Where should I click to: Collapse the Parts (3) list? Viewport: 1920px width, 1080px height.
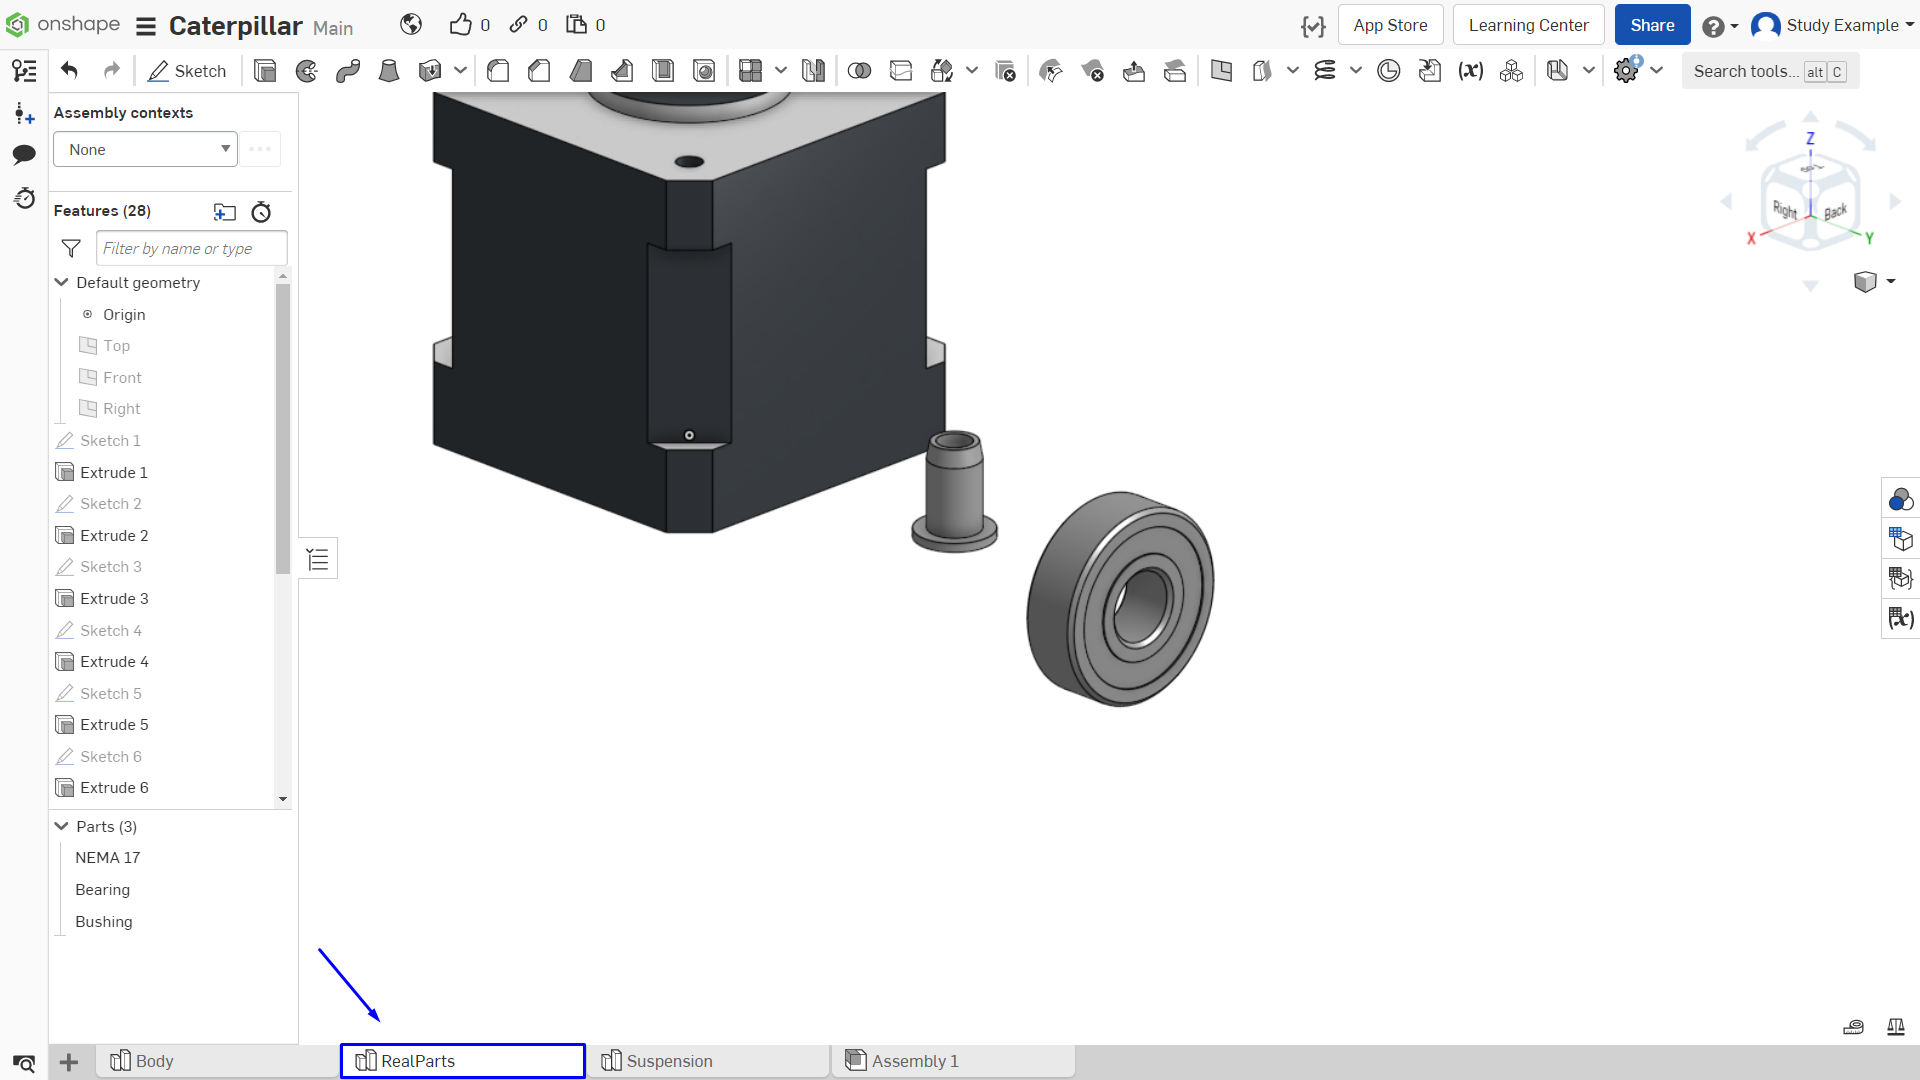click(62, 827)
